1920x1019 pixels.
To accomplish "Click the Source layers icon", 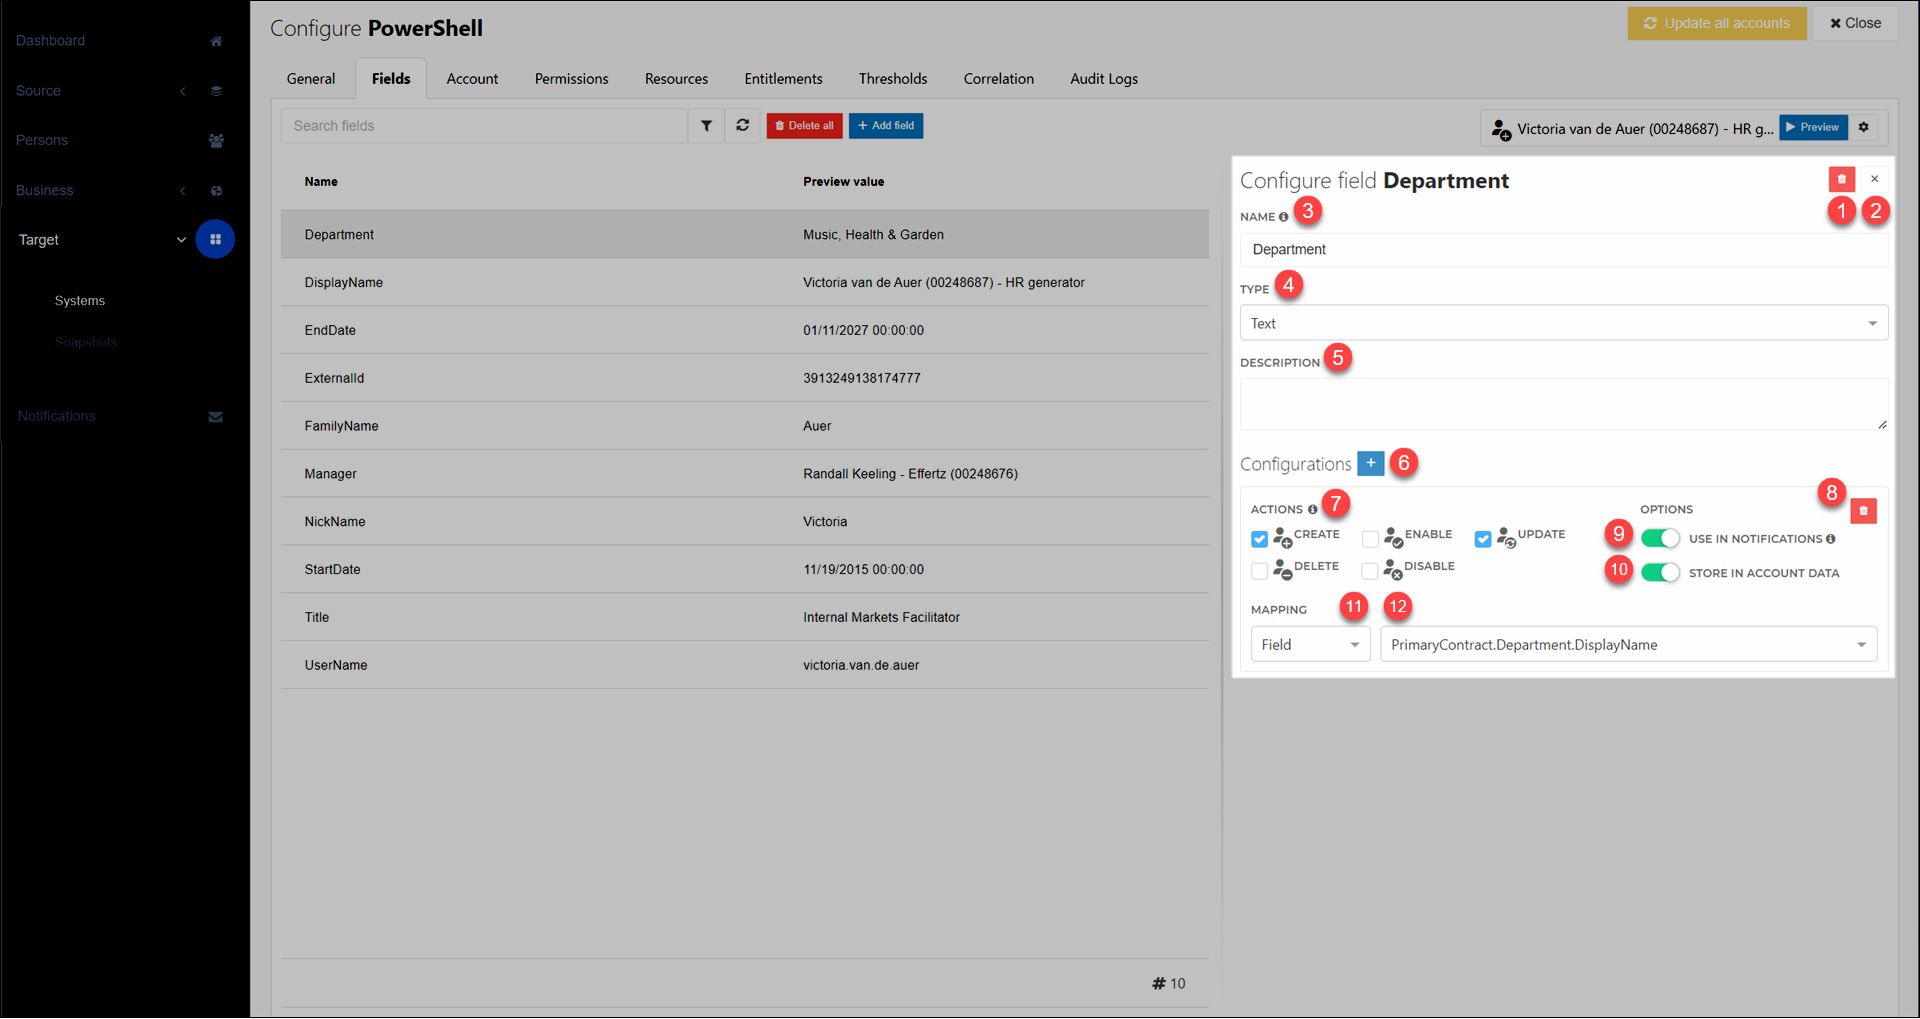I will point(216,91).
